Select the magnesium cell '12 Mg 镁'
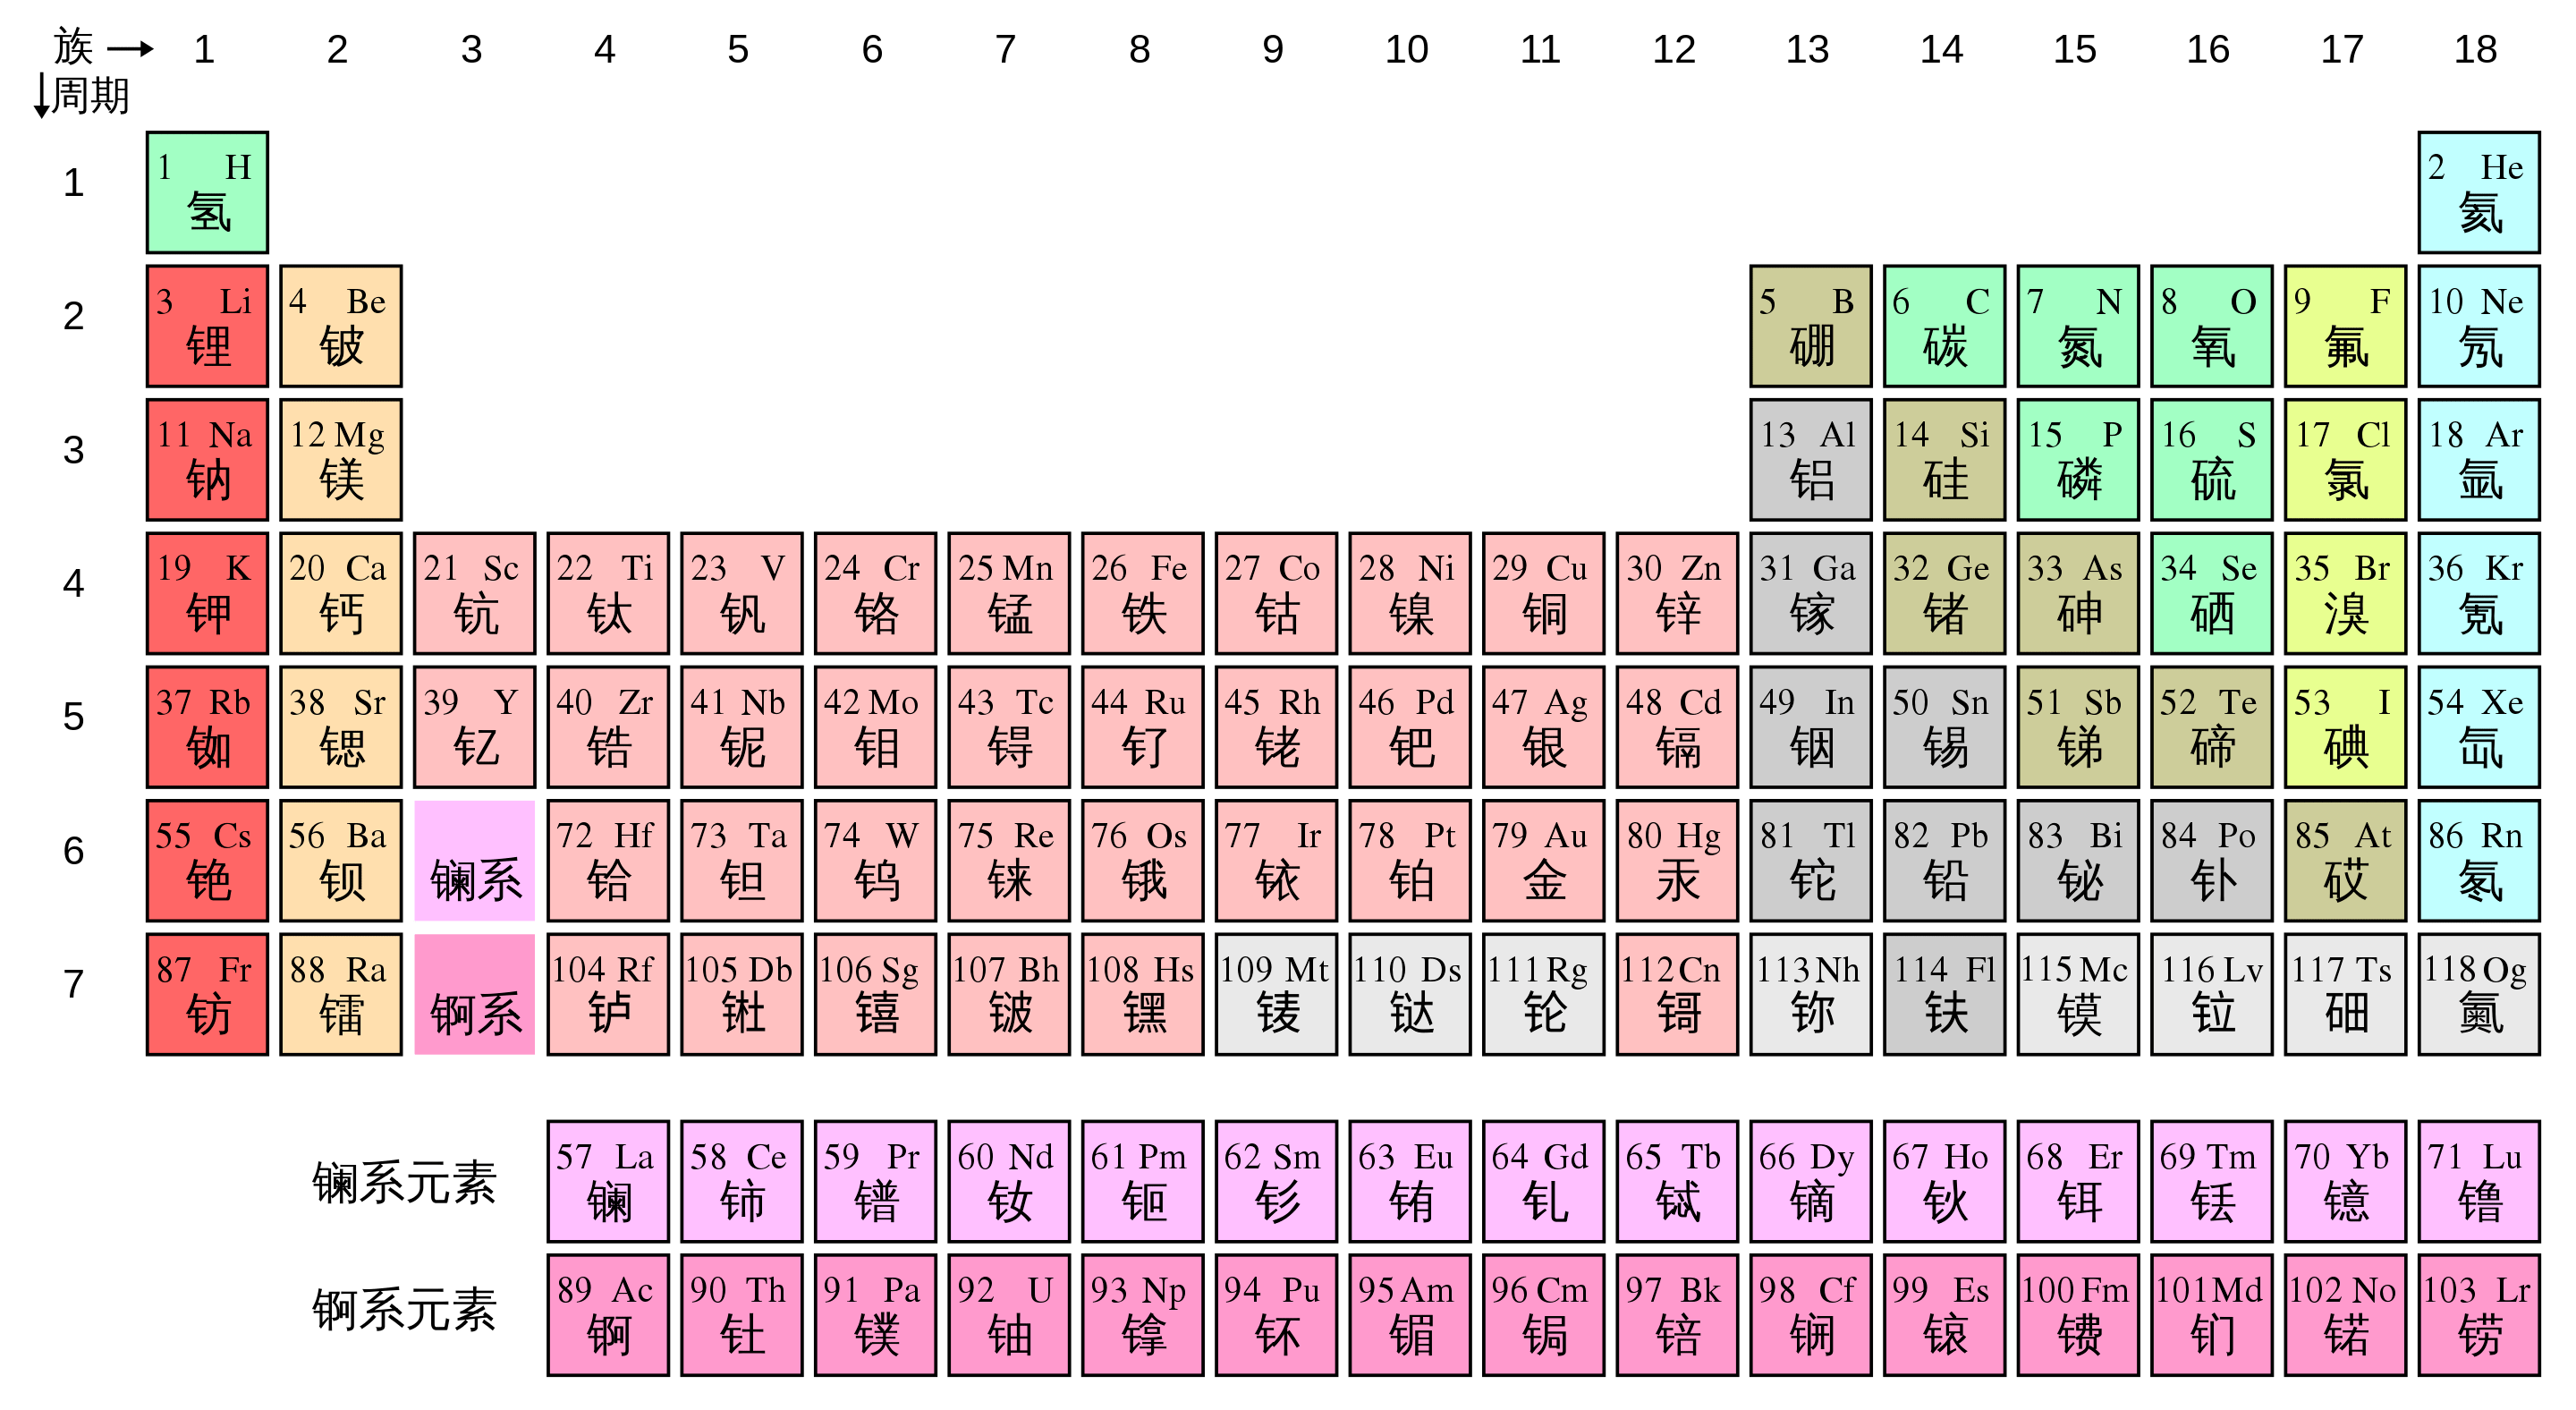The image size is (2576, 1410). [341, 459]
